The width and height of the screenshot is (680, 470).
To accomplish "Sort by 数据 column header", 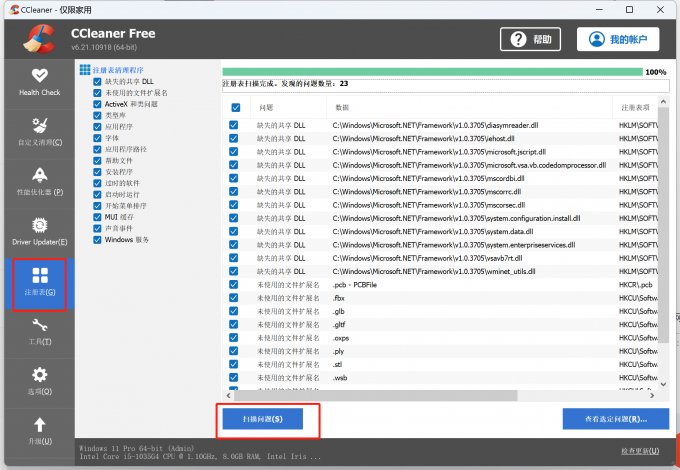I will (469, 108).
